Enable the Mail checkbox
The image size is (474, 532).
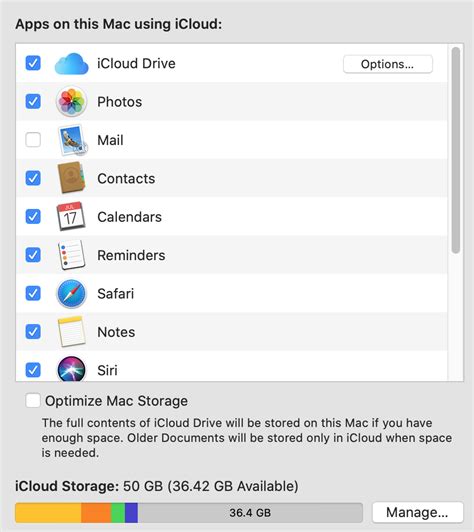(33, 140)
